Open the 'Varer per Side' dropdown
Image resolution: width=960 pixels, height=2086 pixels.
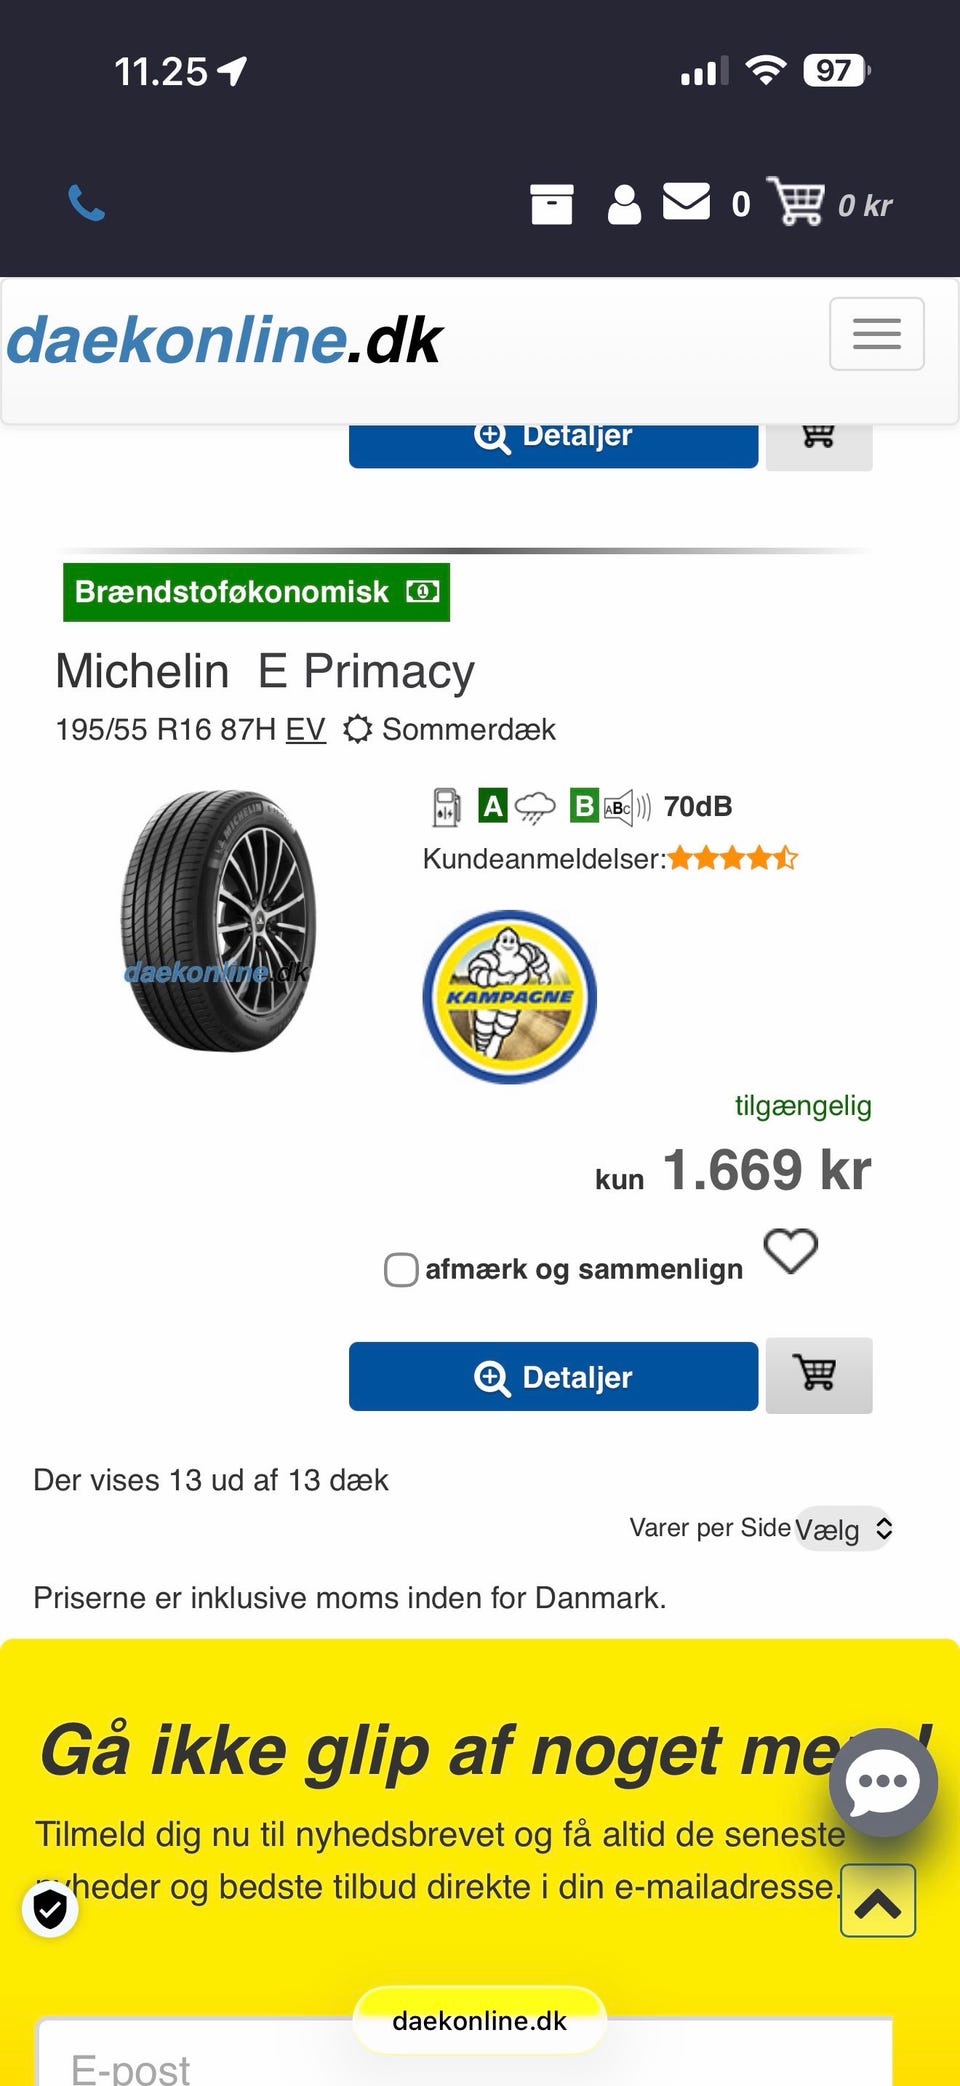842,1529
